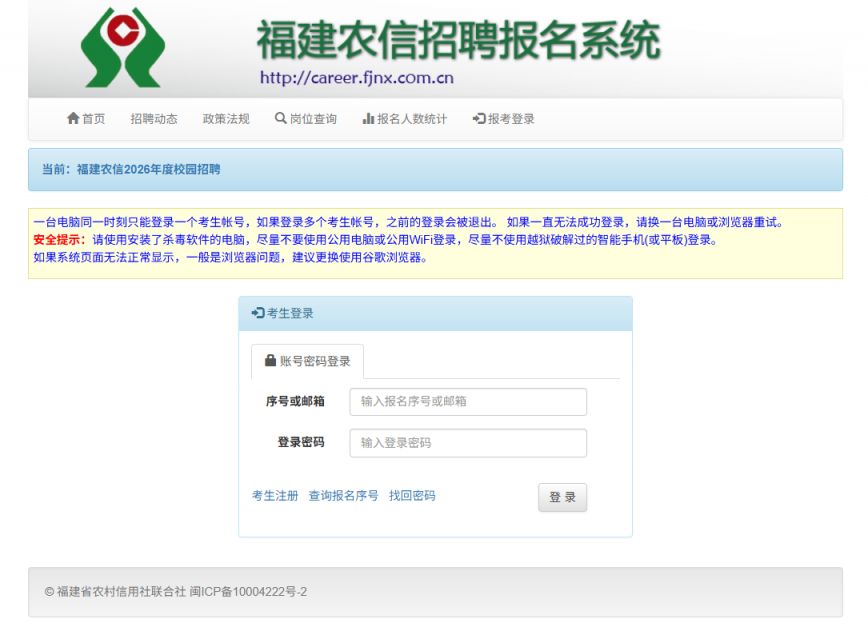This screenshot has width=868, height=627.
Task: Click the 报考登录 sign-in icon
Action: [x=479, y=119]
